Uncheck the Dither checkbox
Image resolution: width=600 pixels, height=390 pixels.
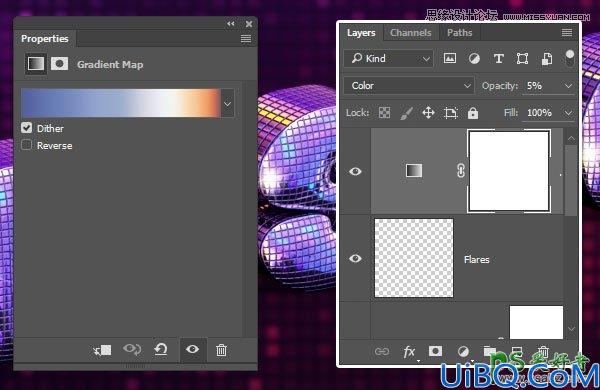[x=26, y=128]
